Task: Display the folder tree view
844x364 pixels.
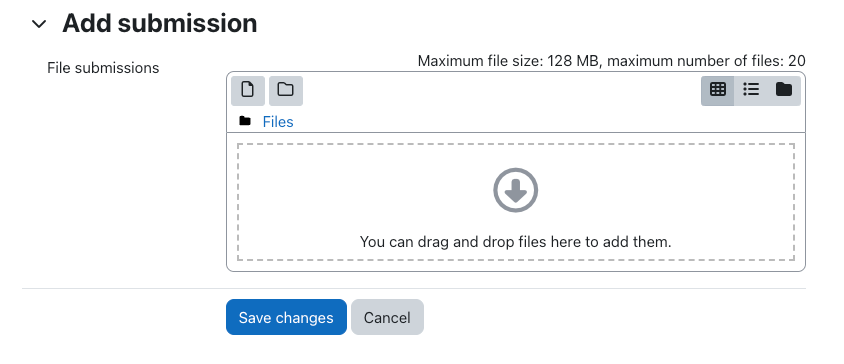Action: pyautogui.click(x=784, y=90)
